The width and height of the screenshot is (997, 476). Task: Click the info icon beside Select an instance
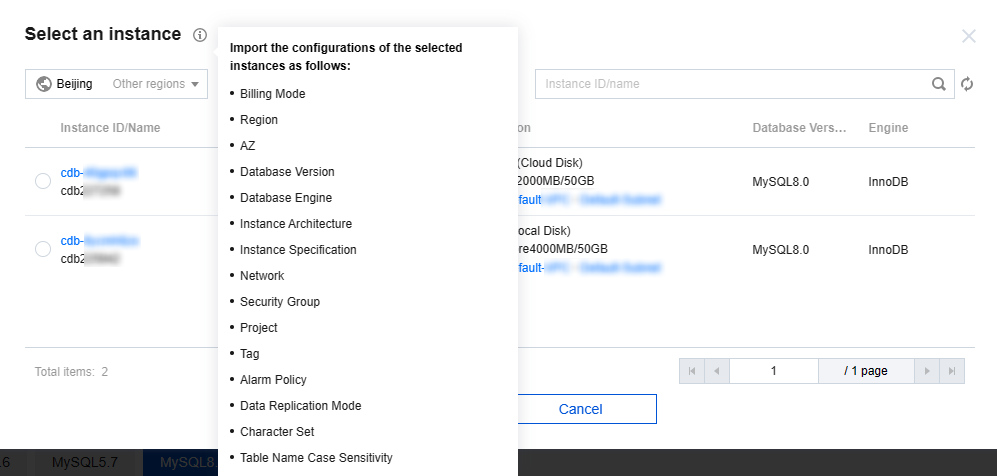click(200, 35)
